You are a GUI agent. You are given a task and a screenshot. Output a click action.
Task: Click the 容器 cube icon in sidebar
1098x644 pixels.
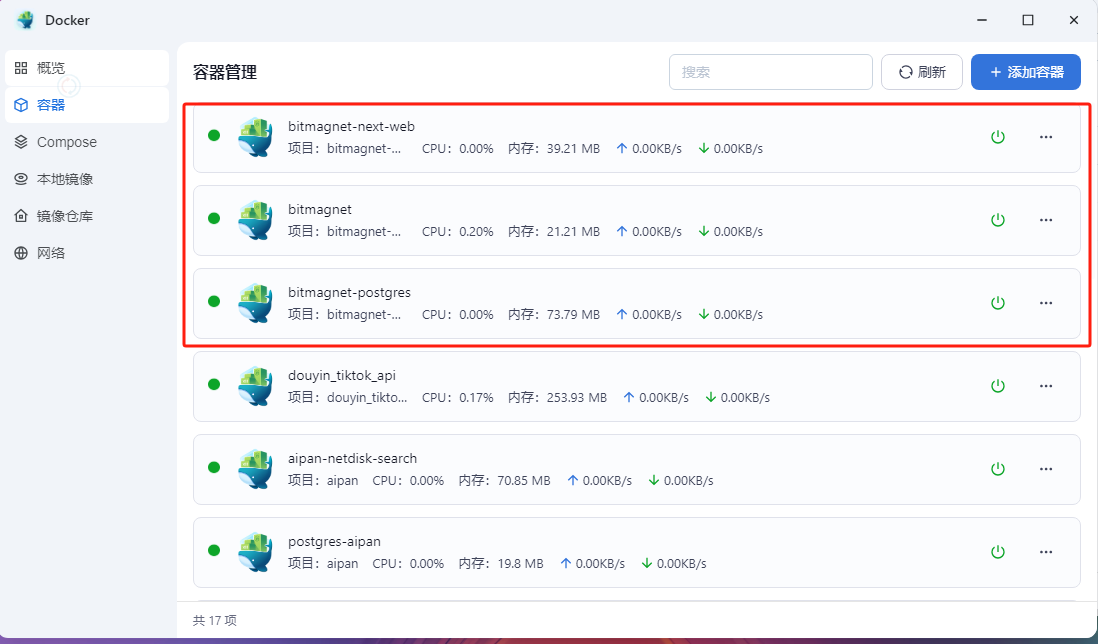tap(21, 105)
